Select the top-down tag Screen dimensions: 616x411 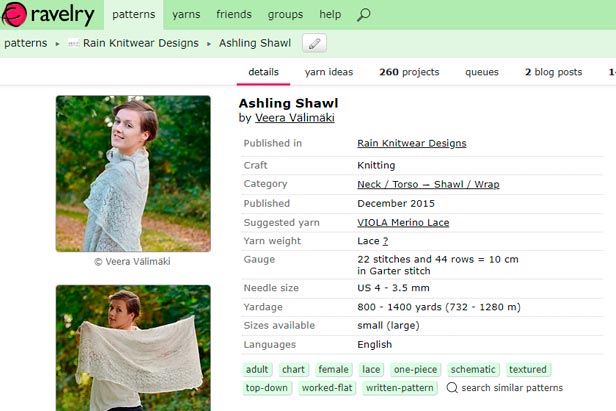point(266,388)
